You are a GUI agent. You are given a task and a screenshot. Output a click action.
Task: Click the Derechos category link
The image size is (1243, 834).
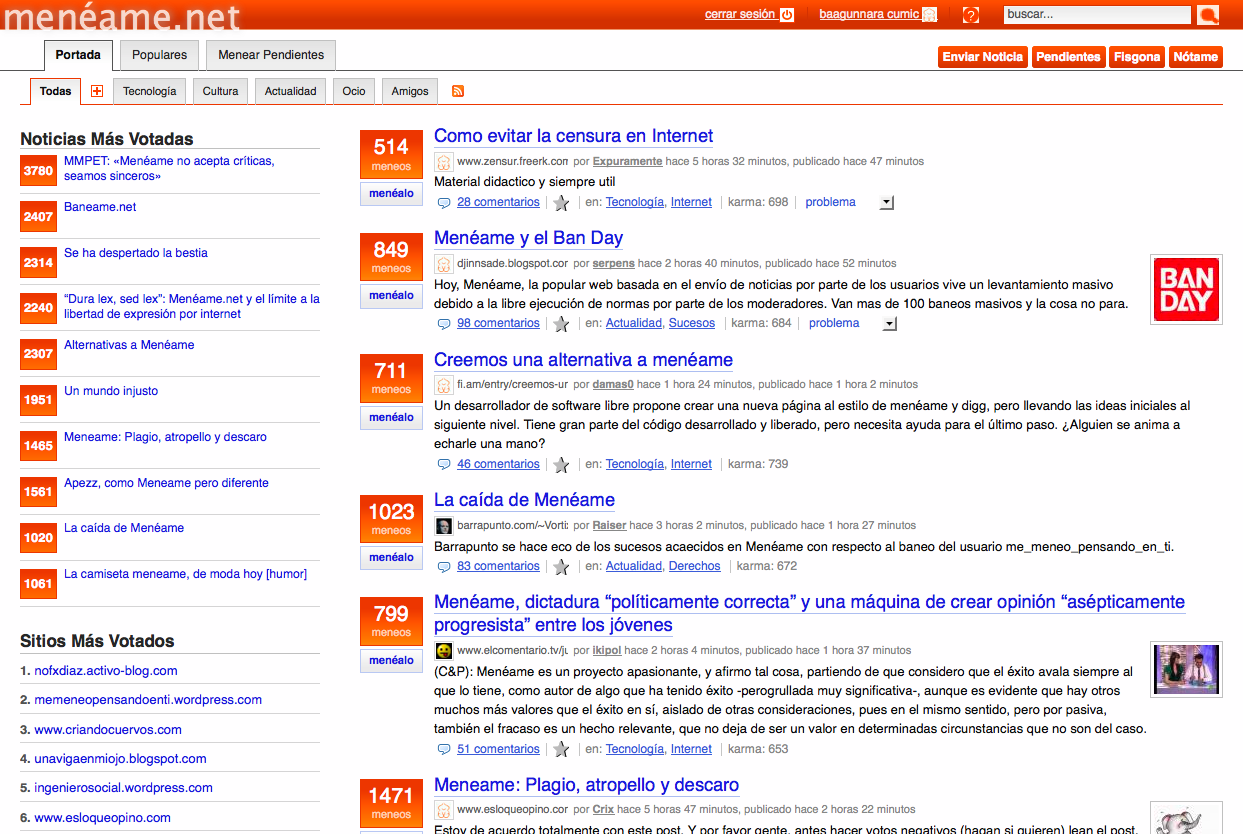[x=695, y=566]
